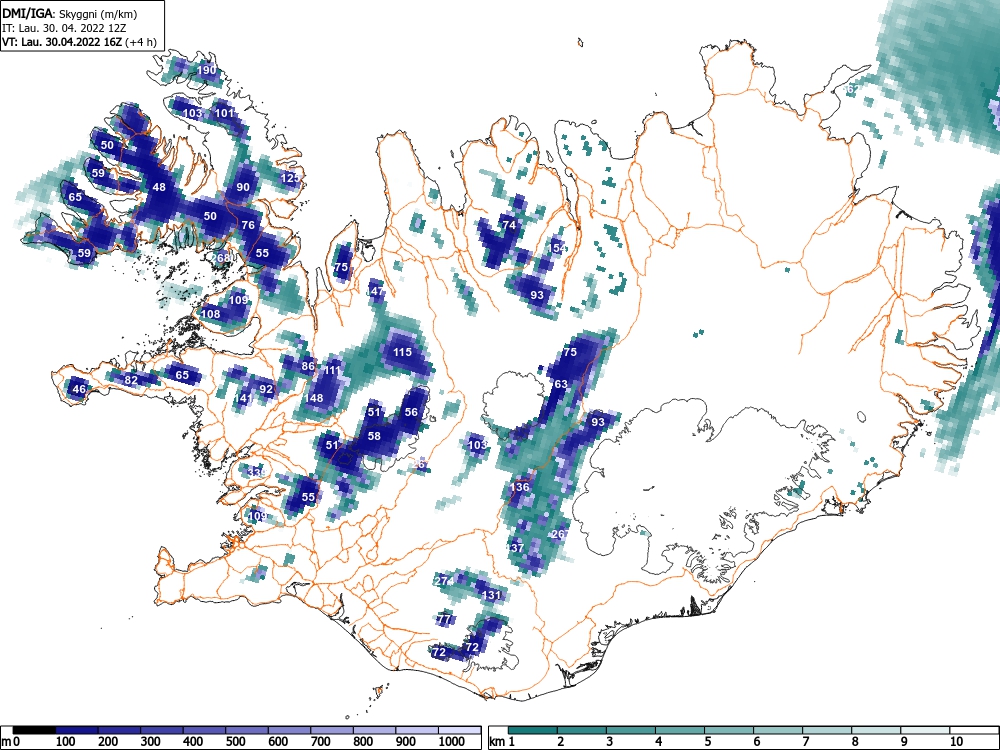Screen dimensions: 1000x750
Task: Click the '10' label on the kilometer legend
Action: (955, 742)
